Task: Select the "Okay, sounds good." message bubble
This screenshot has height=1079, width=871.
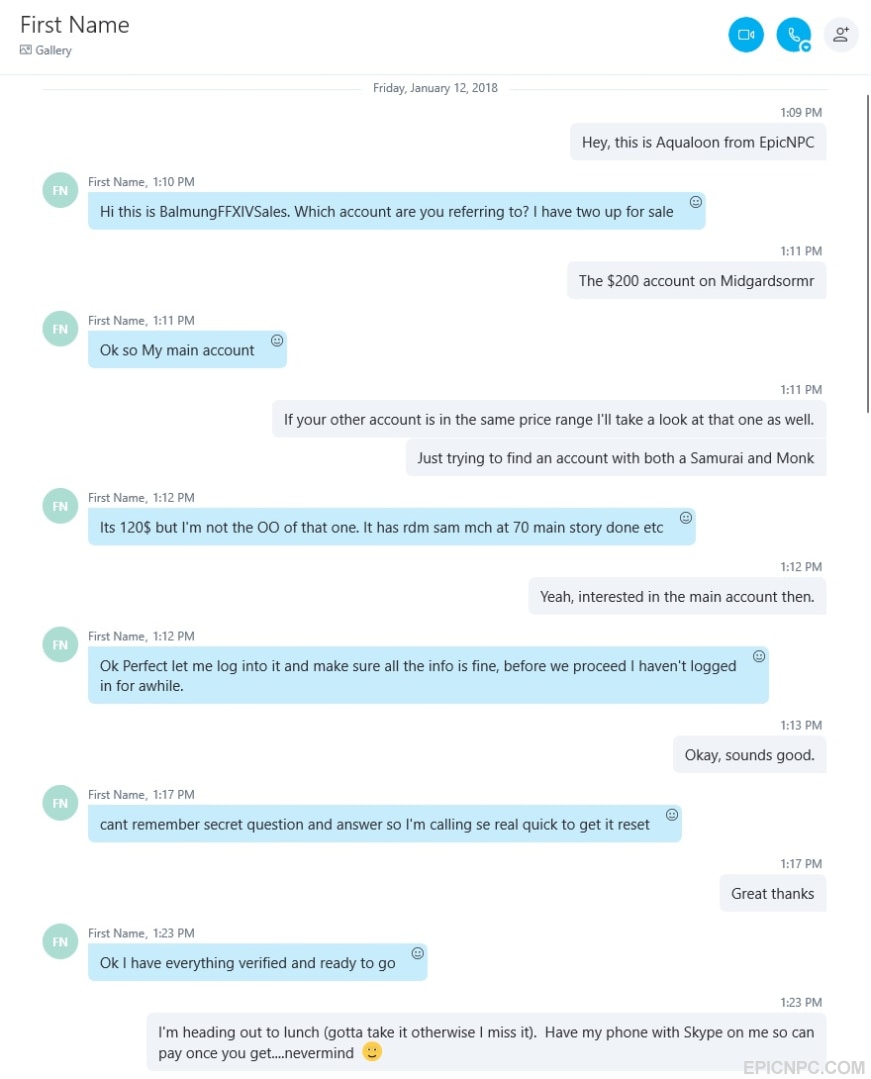Action: [x=749, y=755]
